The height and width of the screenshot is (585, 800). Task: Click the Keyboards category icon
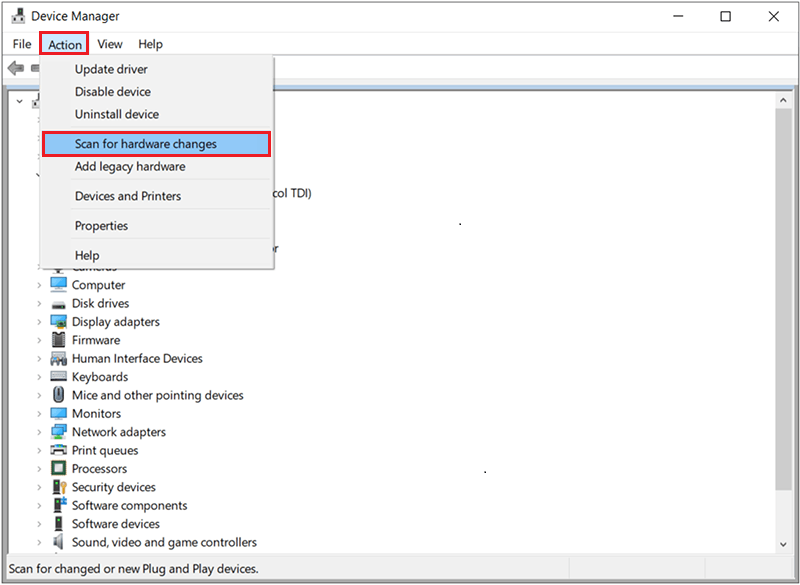coord(57,376)
